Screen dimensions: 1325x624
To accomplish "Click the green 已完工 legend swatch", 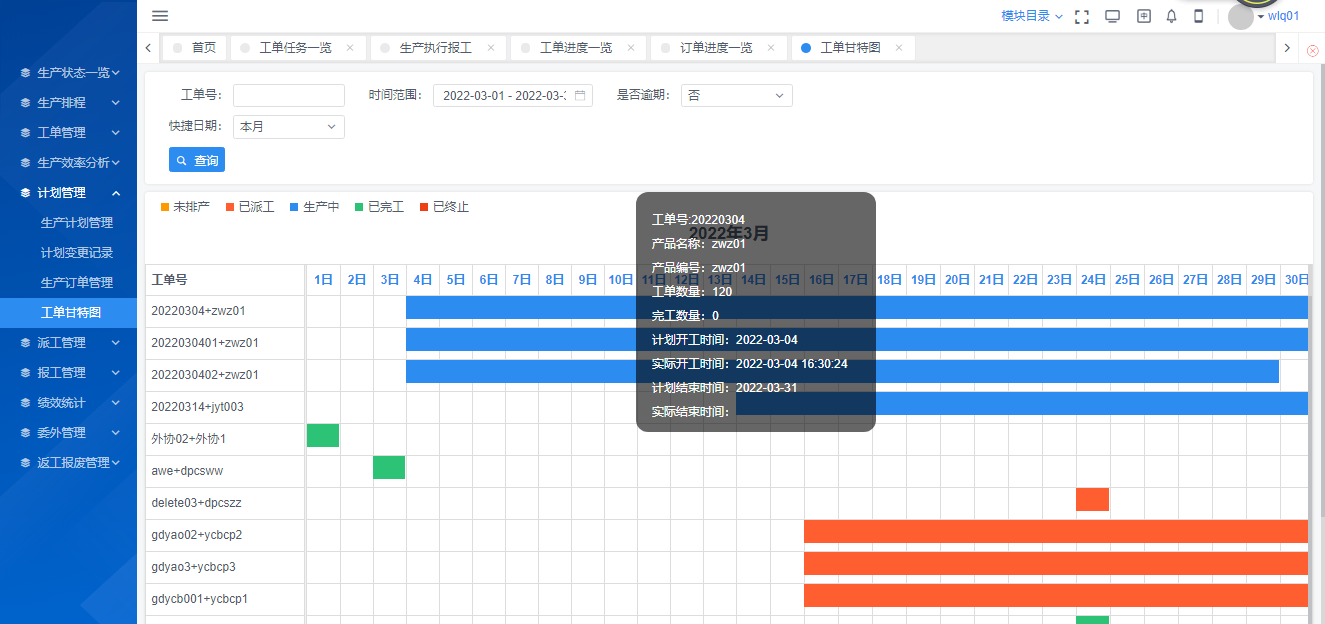I will click(359, 207).
